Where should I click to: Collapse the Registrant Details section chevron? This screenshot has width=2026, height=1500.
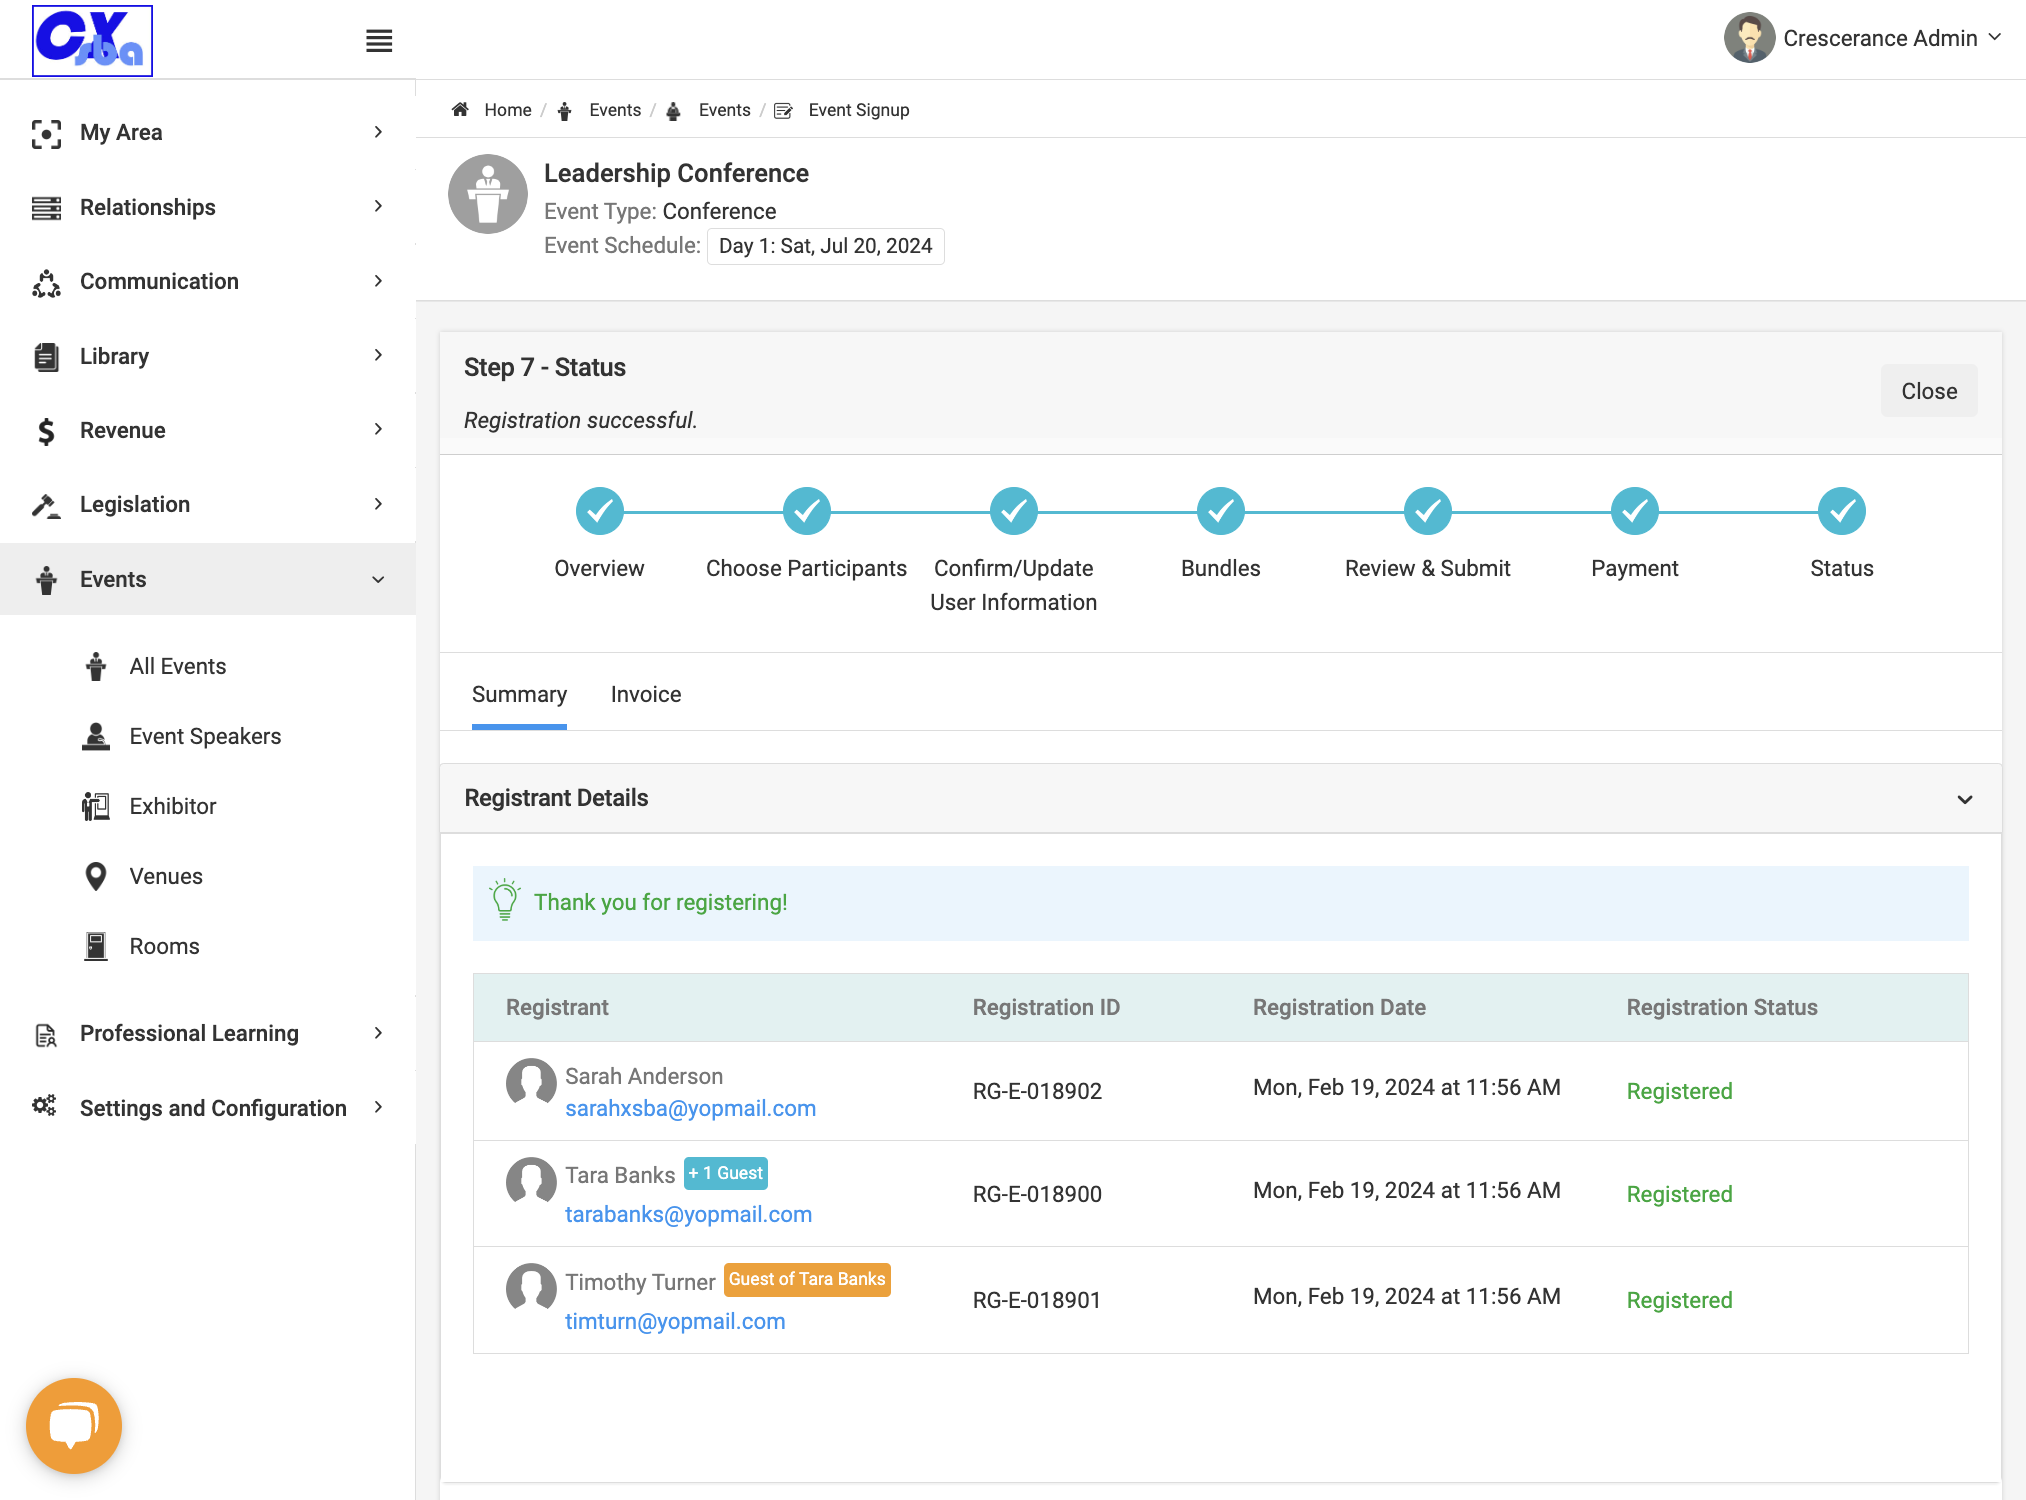(x=1964, y=799)
